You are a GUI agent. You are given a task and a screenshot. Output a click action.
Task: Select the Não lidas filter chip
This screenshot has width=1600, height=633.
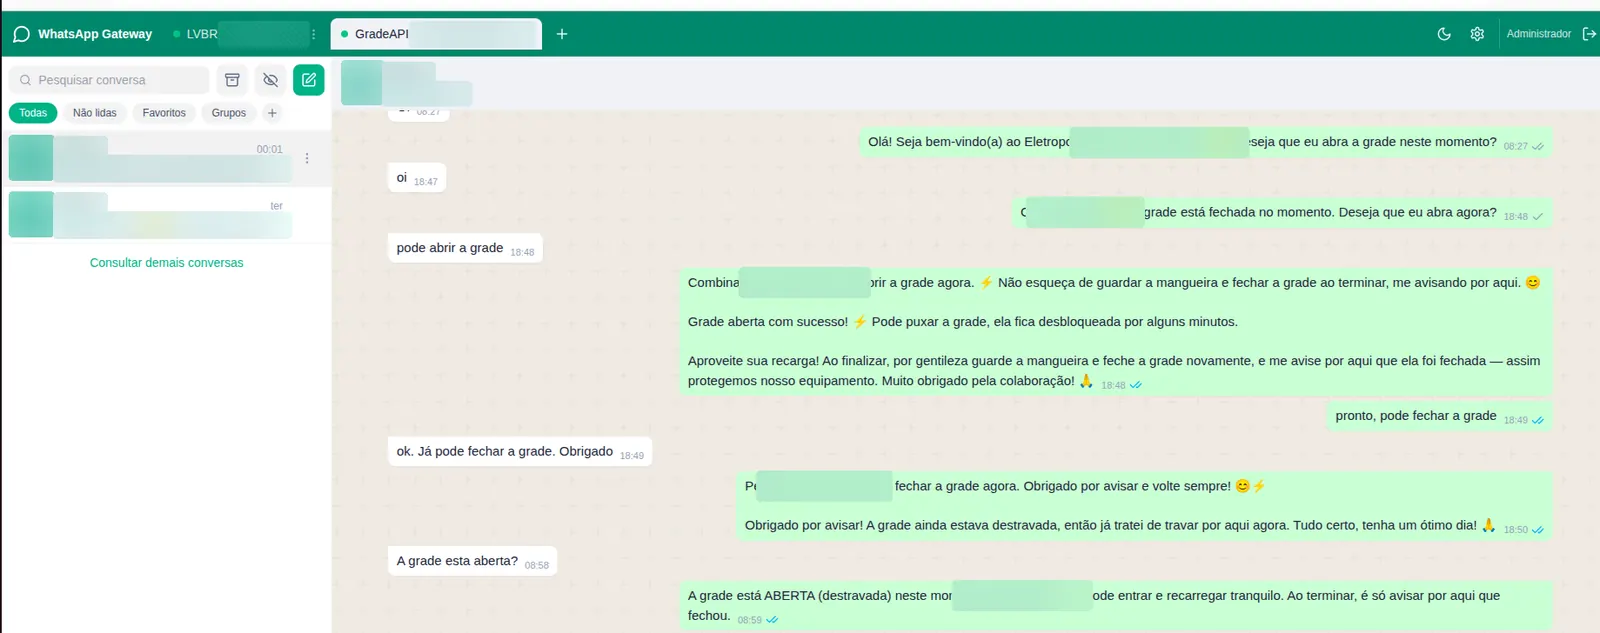pos(95,113)
